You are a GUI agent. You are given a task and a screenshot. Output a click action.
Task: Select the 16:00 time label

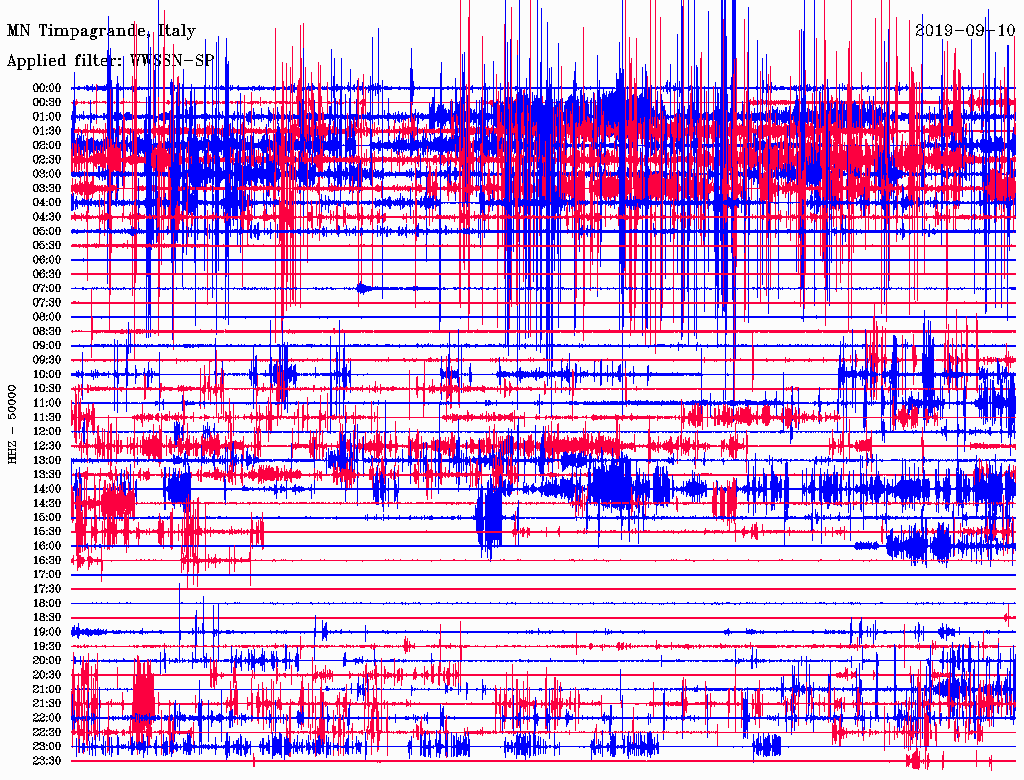(47, 546)
